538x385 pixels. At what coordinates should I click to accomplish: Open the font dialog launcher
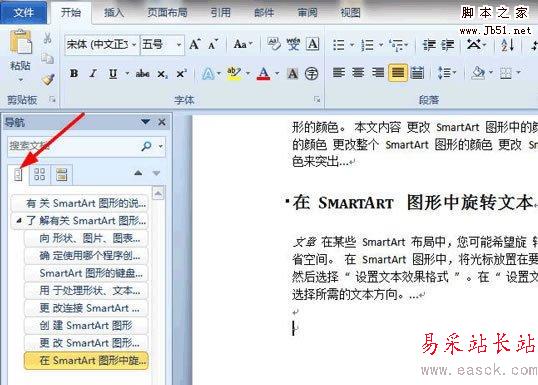coord(317,100)
